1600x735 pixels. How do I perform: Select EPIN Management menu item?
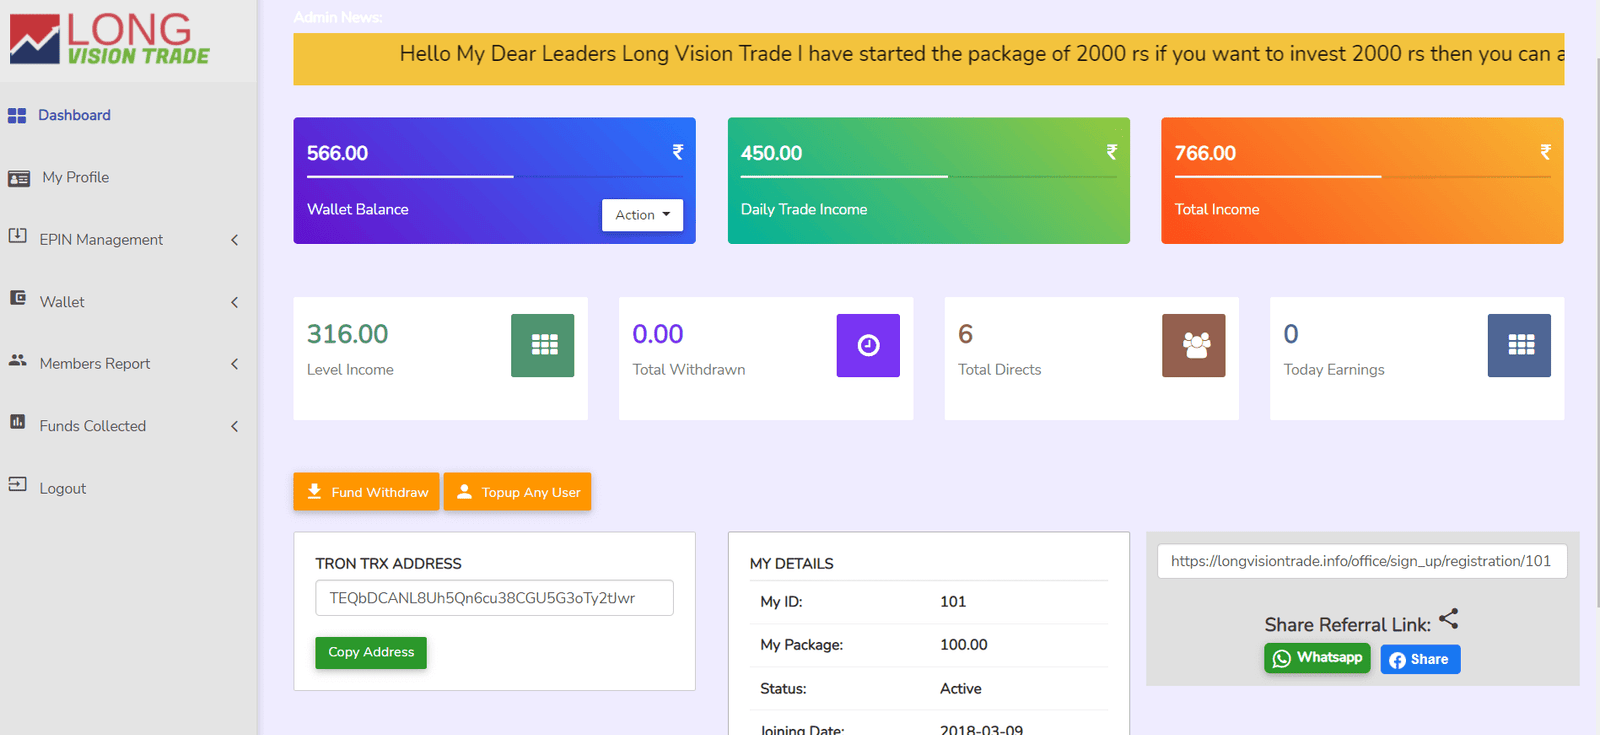coord(101,240)
